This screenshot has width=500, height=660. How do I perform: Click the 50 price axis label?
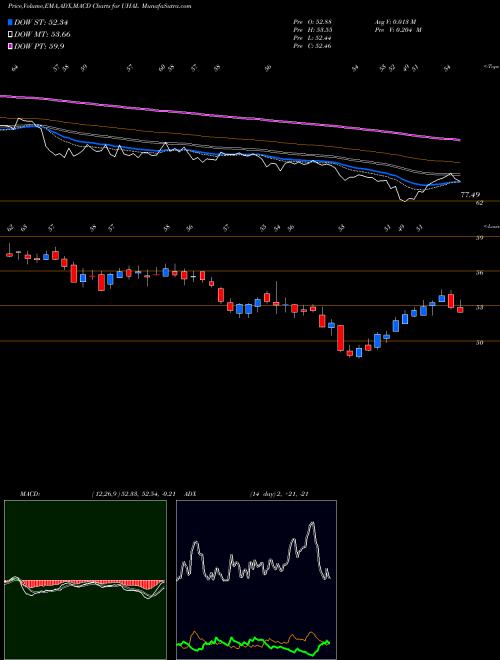coord(479,343)
